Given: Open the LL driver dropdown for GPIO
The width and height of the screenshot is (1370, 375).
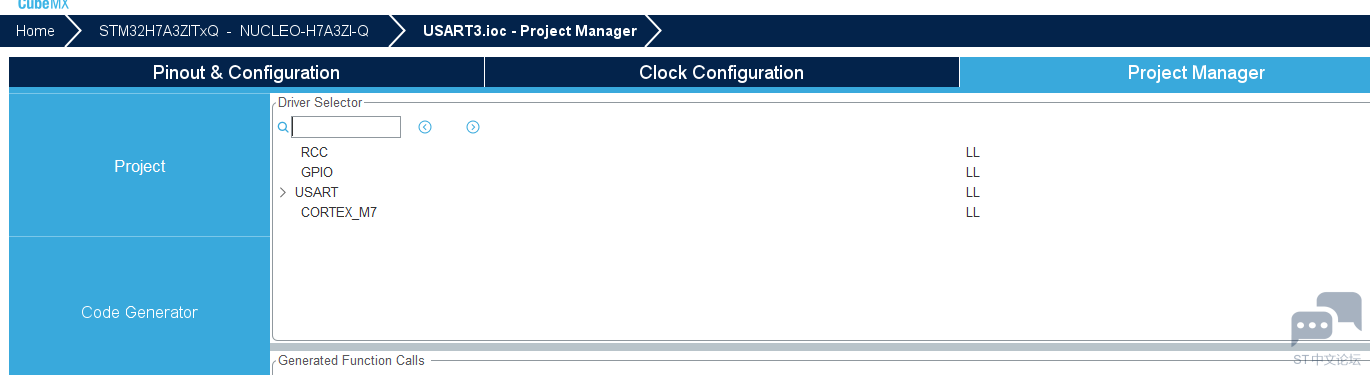Looking at the screenshot, I should 973,173.
